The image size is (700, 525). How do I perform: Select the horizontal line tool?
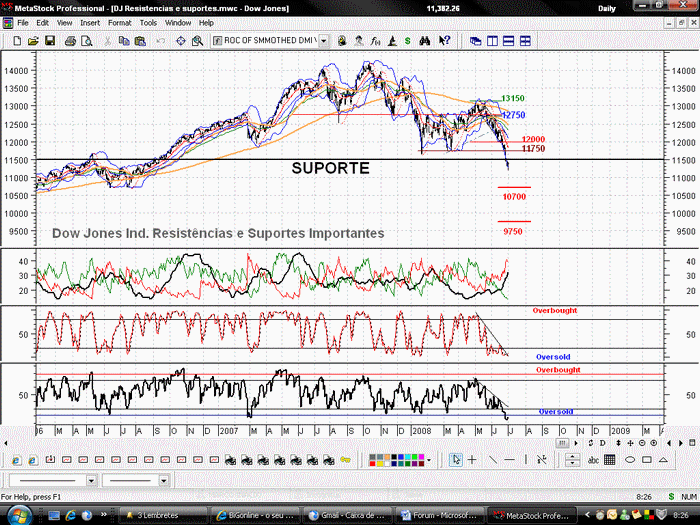(509, 459)
